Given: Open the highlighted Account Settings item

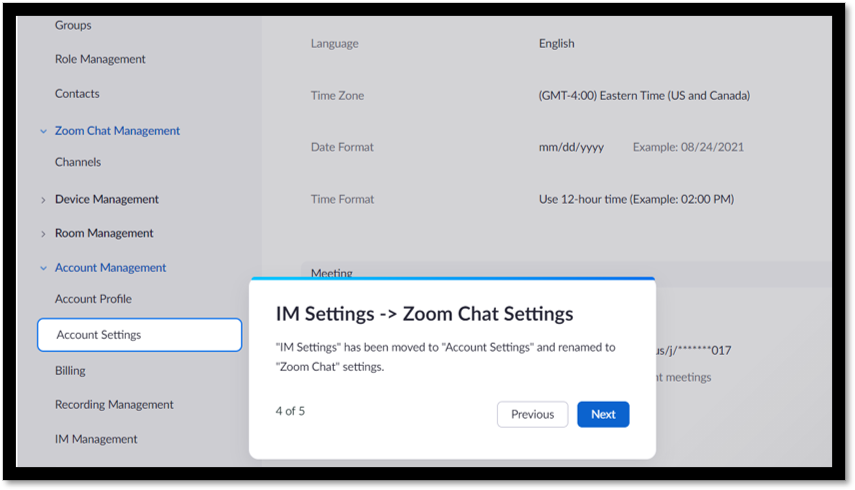Looking at the screenshot, I should tap(140, 335).
